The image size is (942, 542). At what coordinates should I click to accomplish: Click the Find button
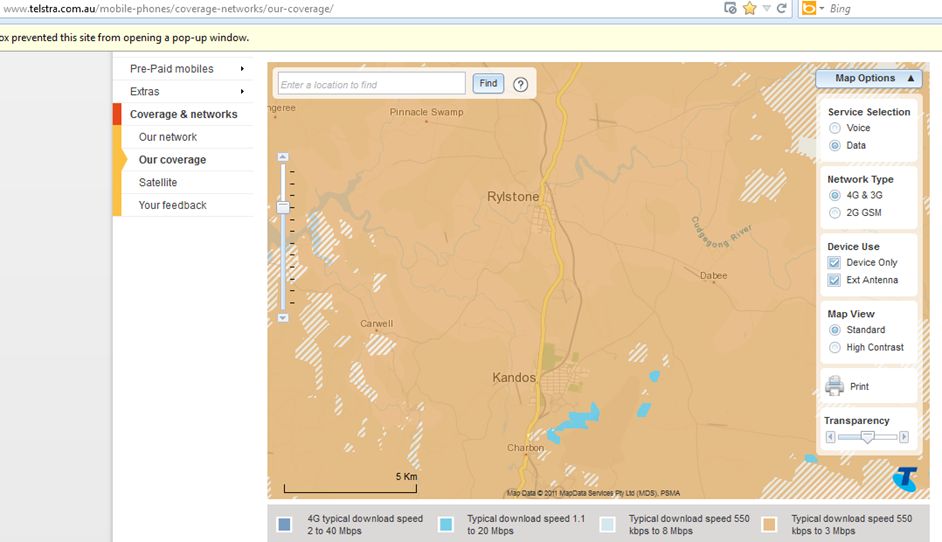click(x=488, y=84)
